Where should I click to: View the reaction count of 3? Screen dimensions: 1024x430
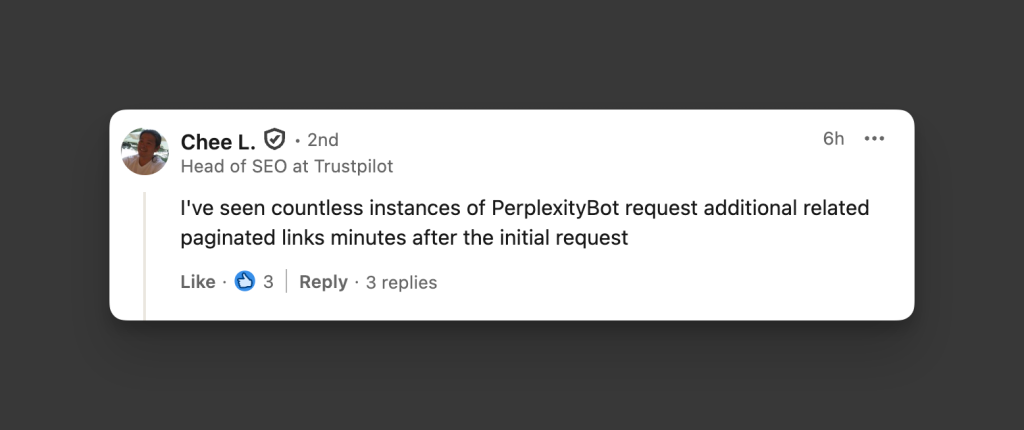click(x=268, y=282)
